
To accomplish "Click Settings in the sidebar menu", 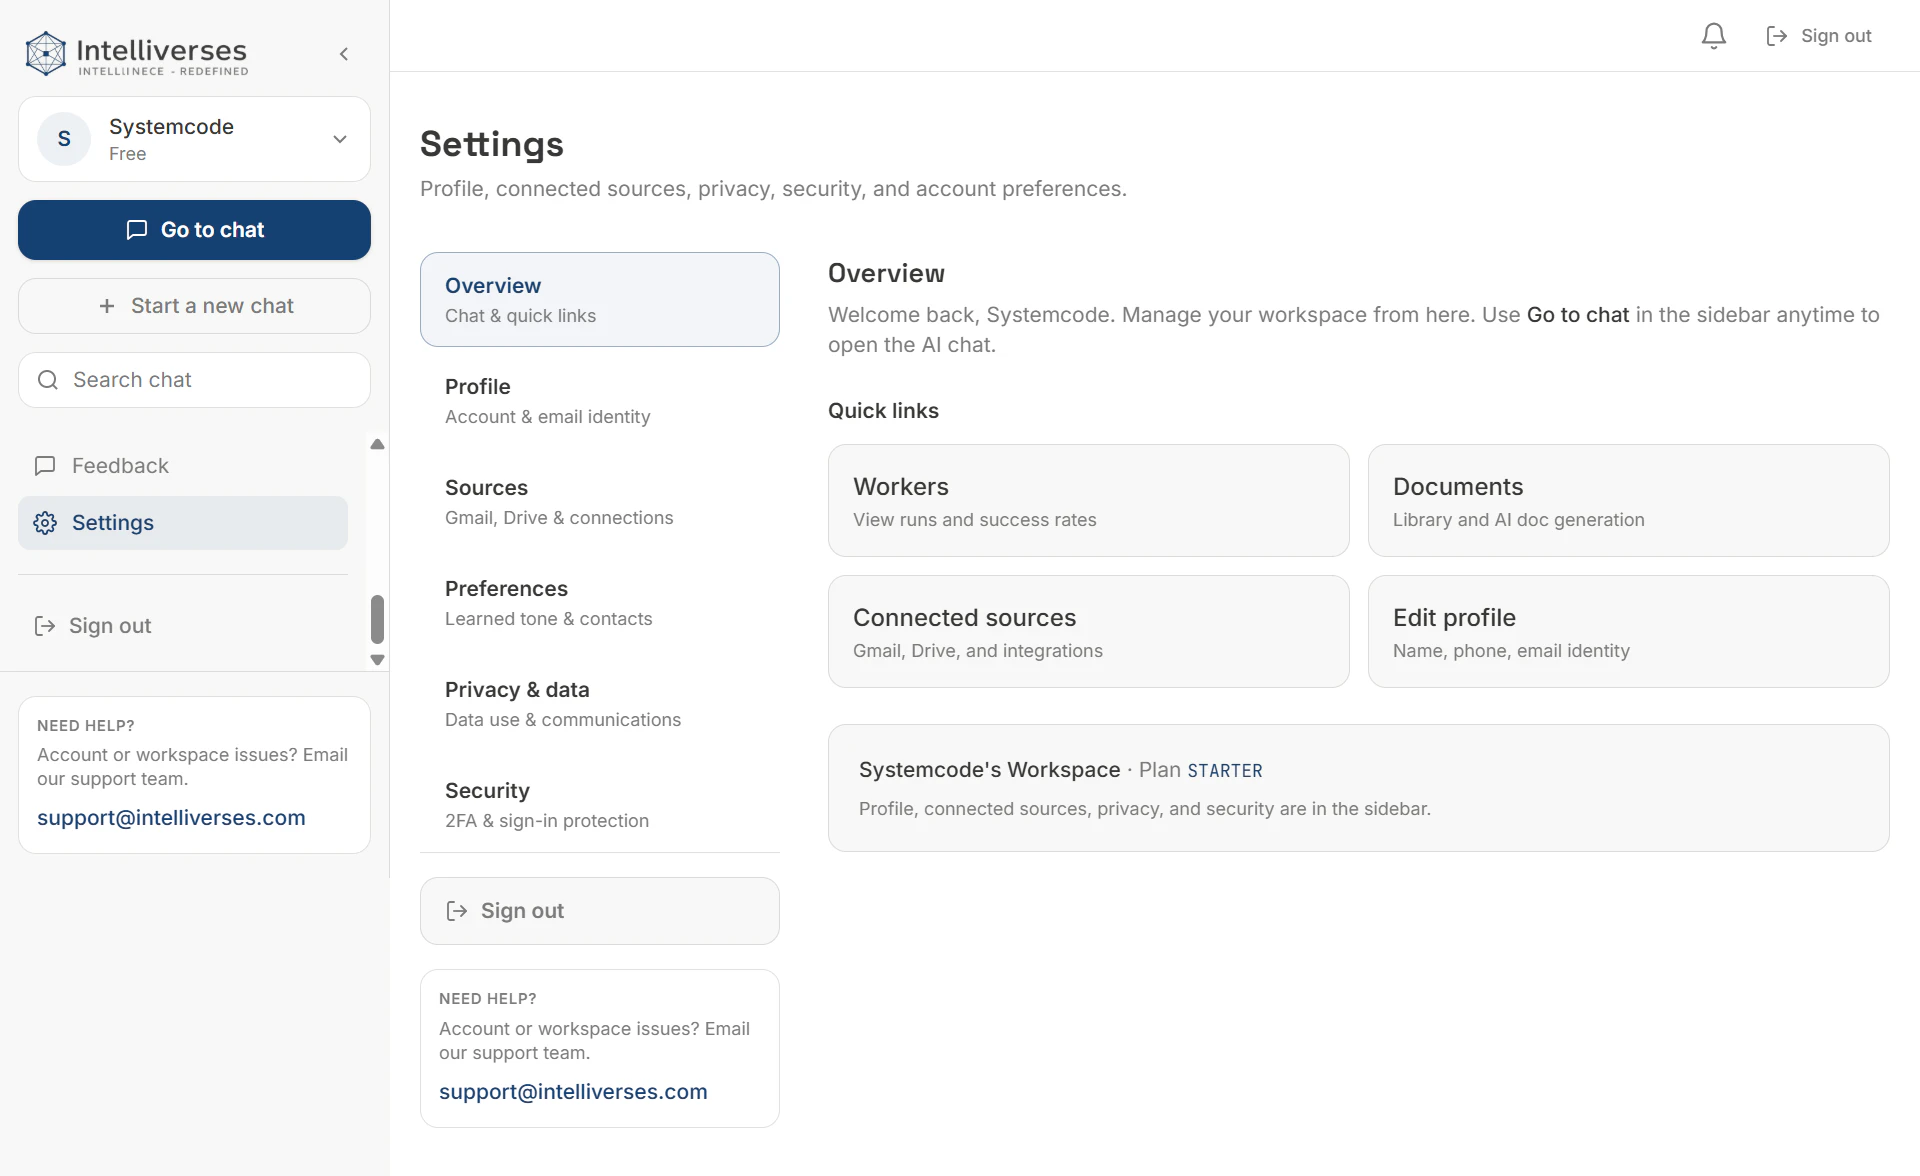I will click(x=183, y=523).
